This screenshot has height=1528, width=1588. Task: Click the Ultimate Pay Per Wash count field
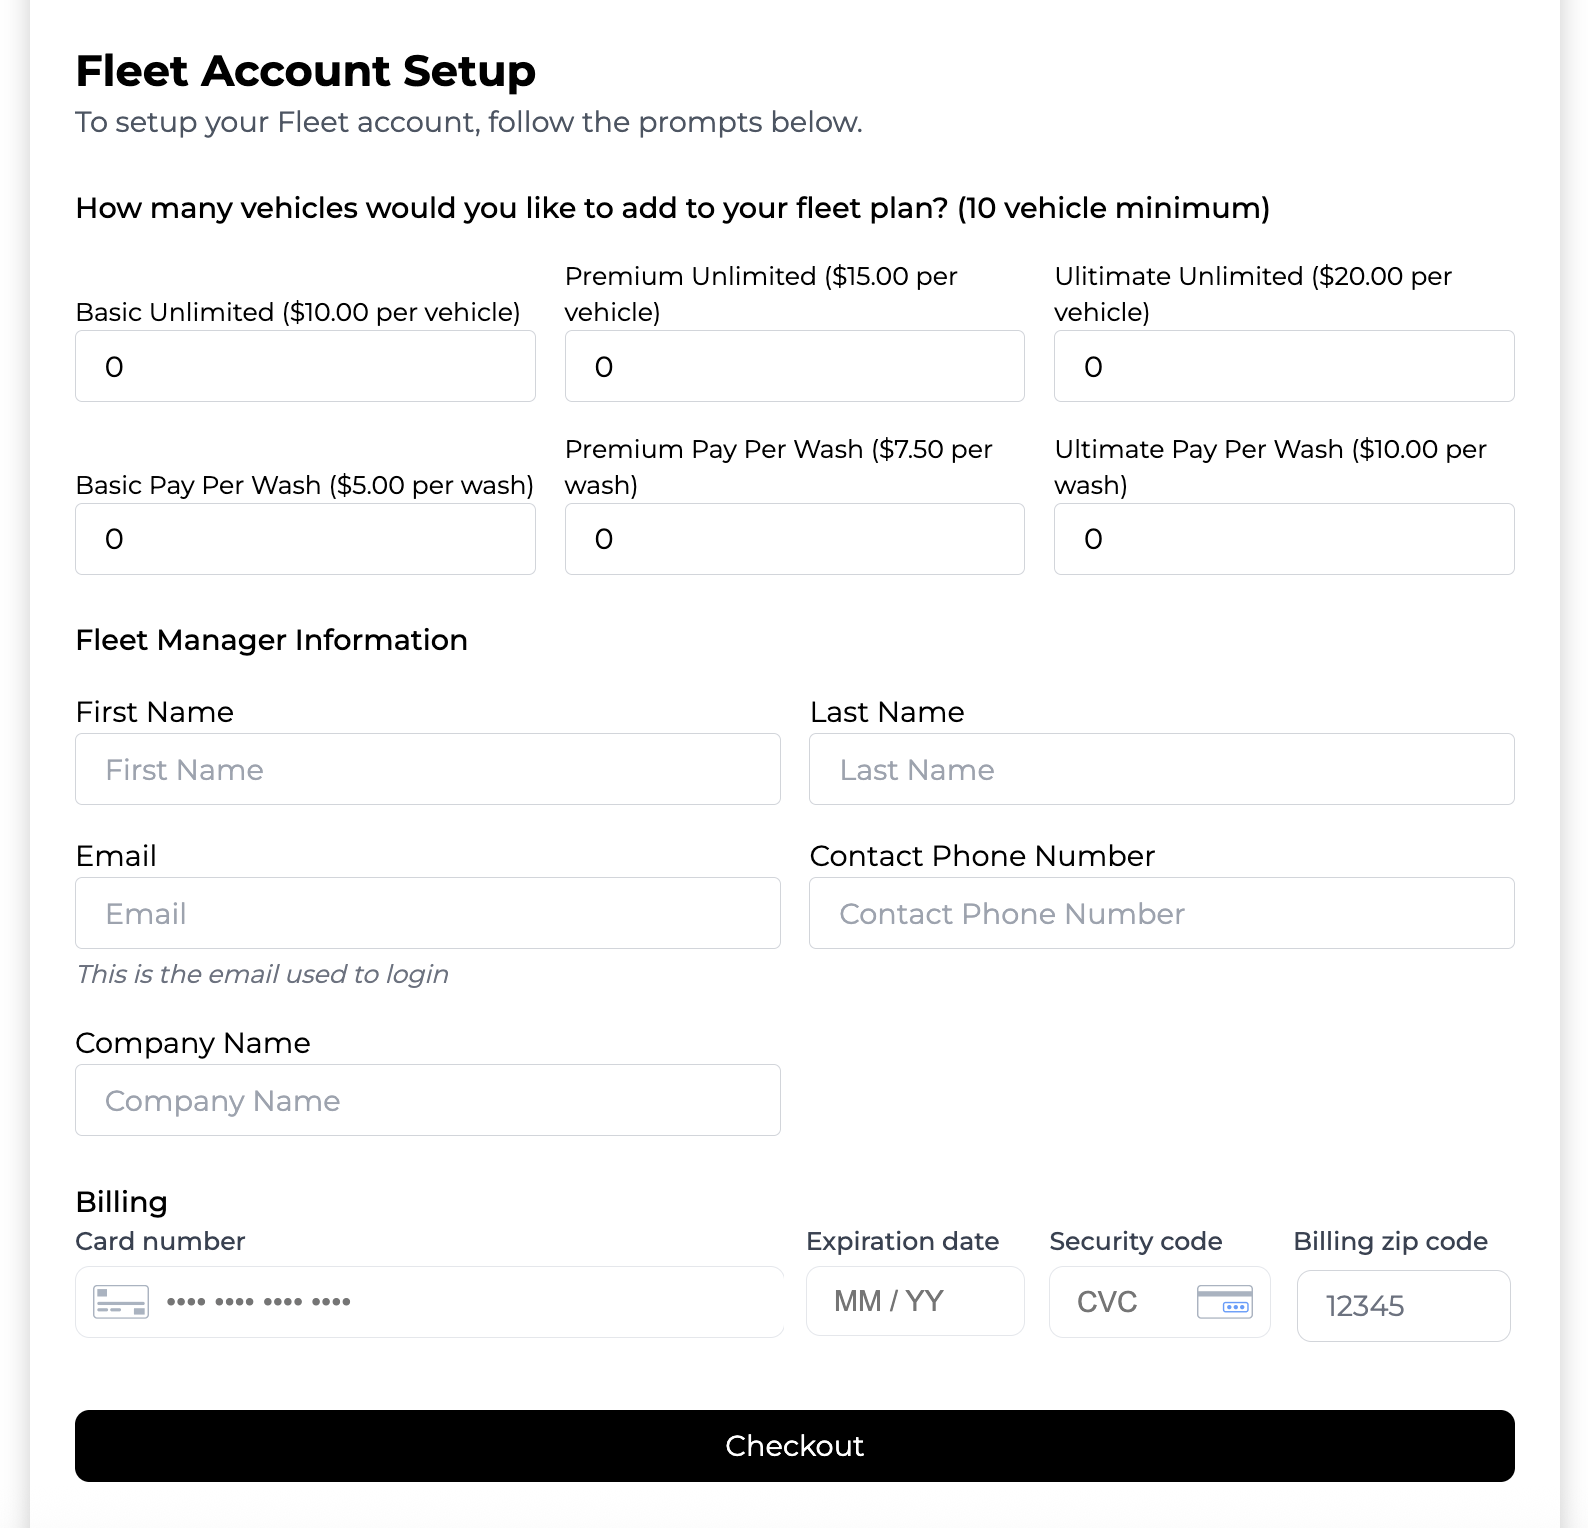(x=1283, y=539)
